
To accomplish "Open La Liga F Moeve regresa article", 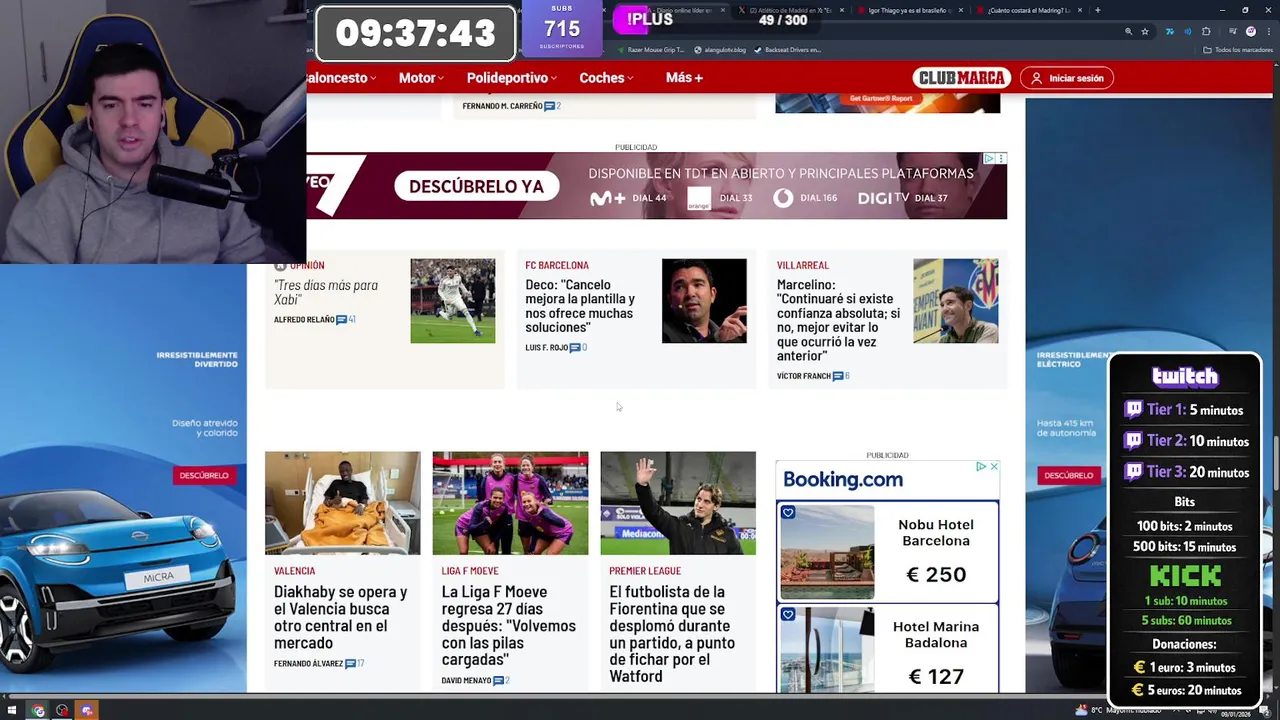I will pyautogui.click(x=508, y=626).
